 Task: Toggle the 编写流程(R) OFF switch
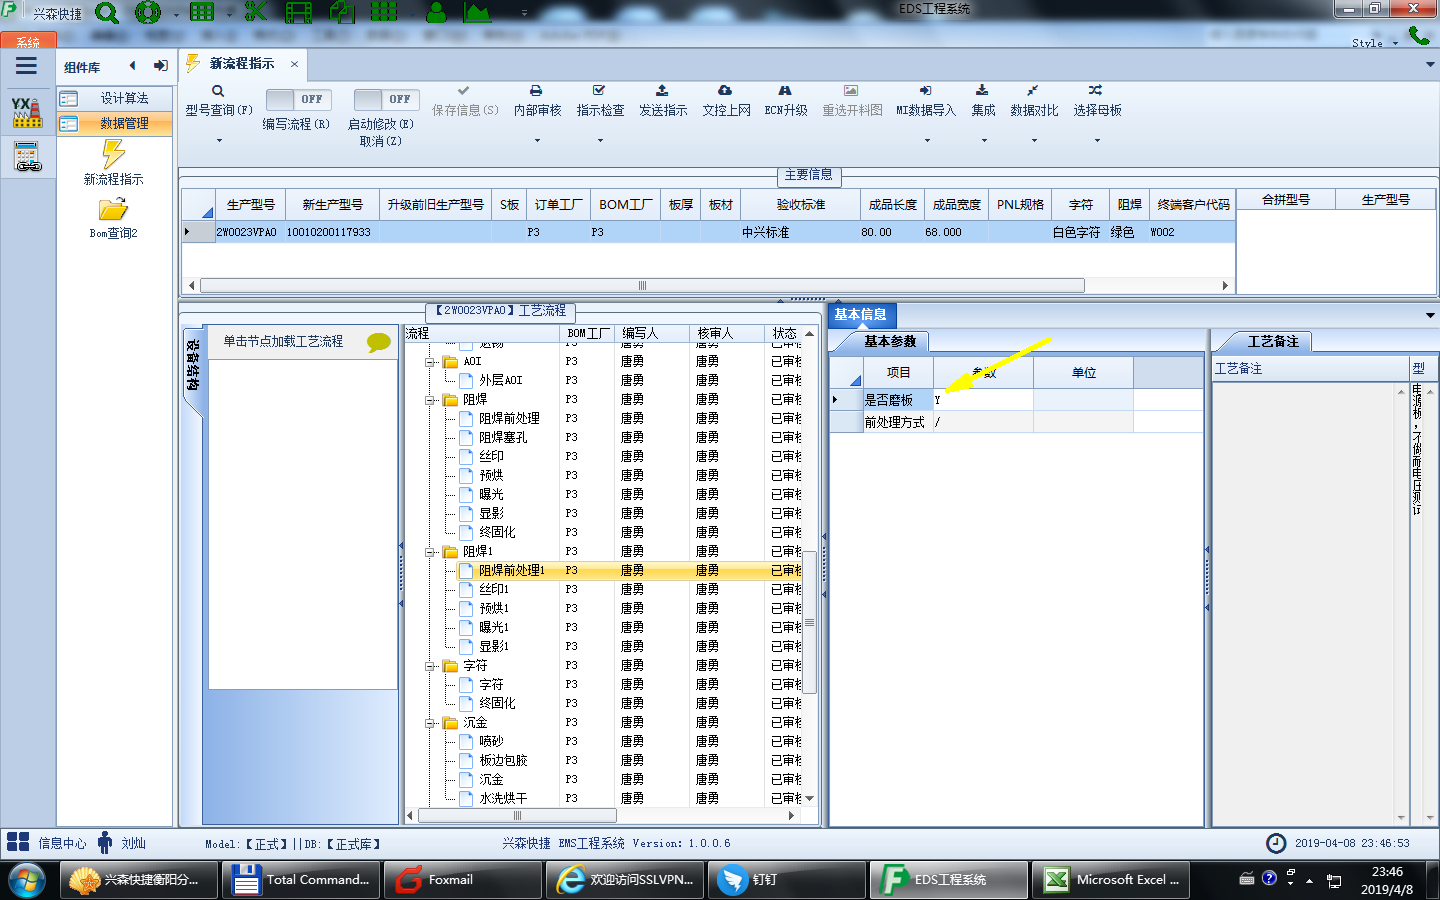tap(297, 99)
